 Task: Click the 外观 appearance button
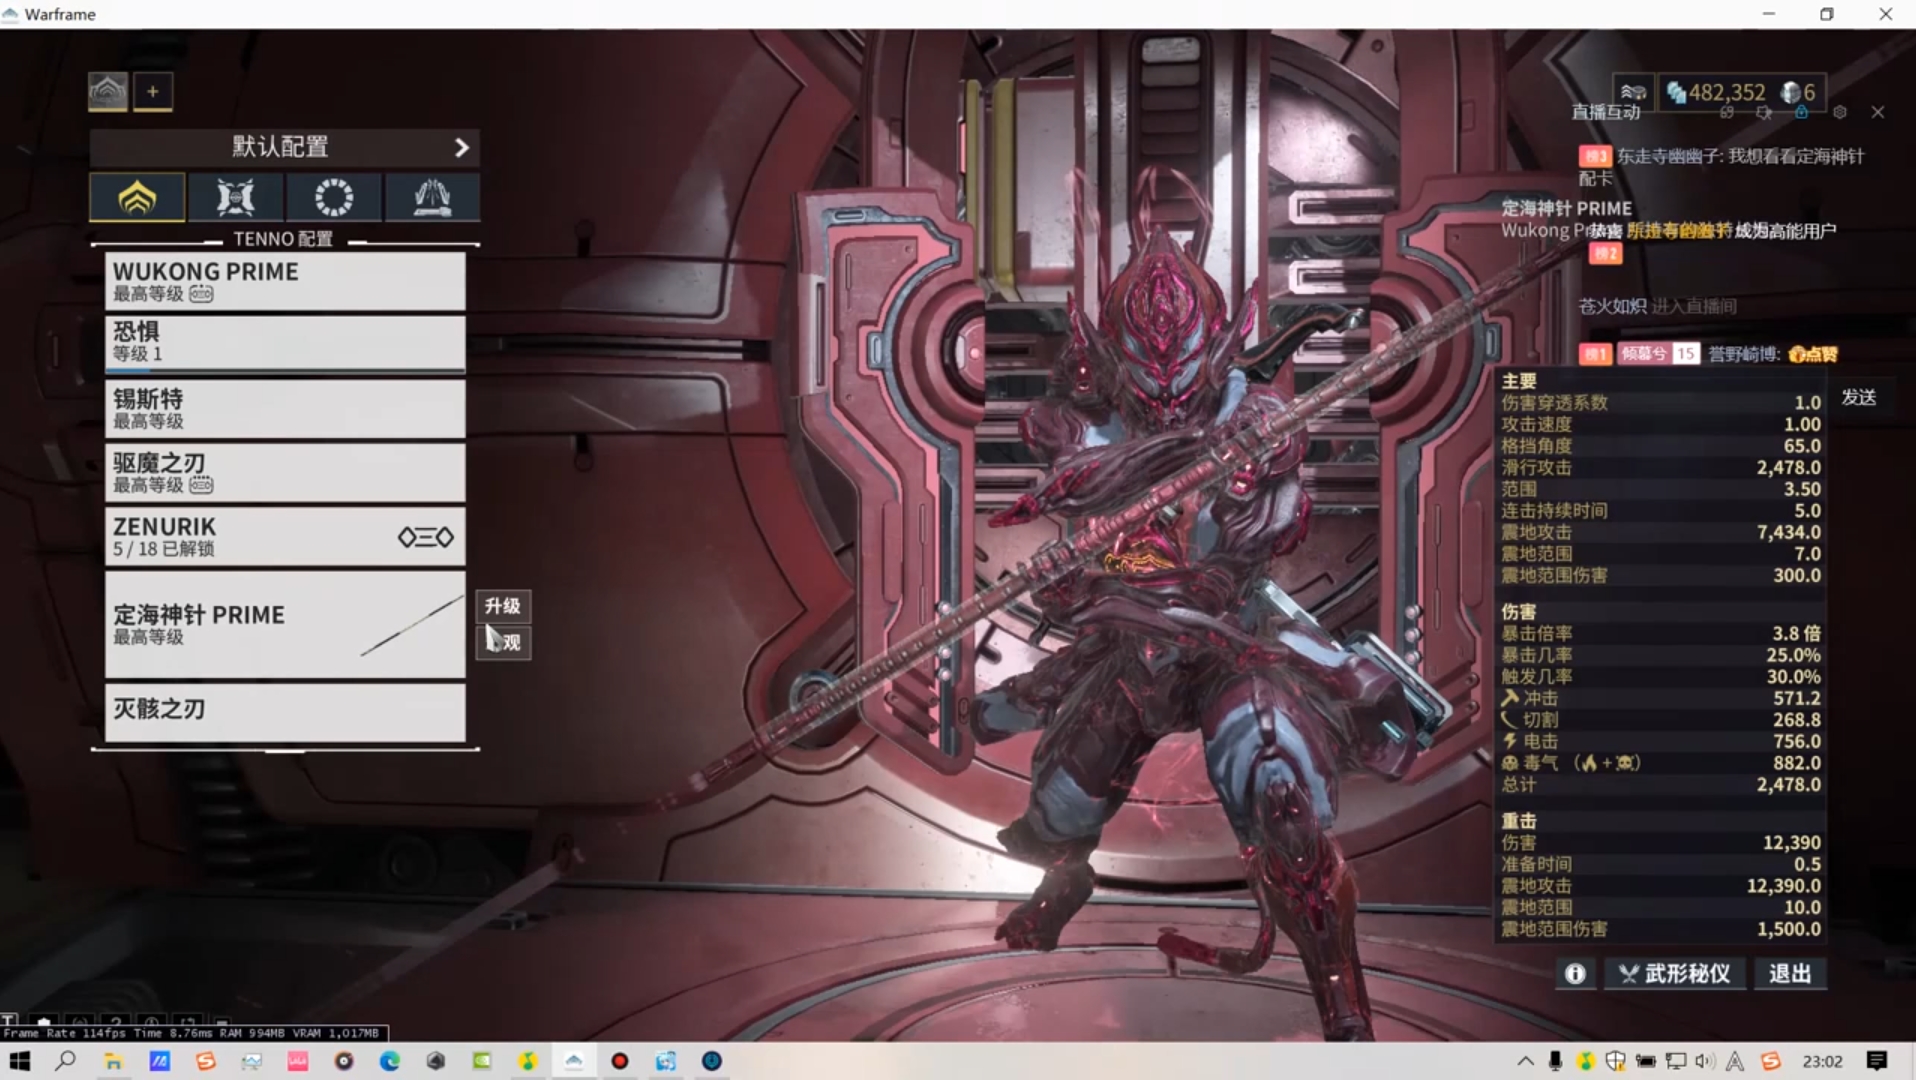pyautogui.click(x=503, y=642)
